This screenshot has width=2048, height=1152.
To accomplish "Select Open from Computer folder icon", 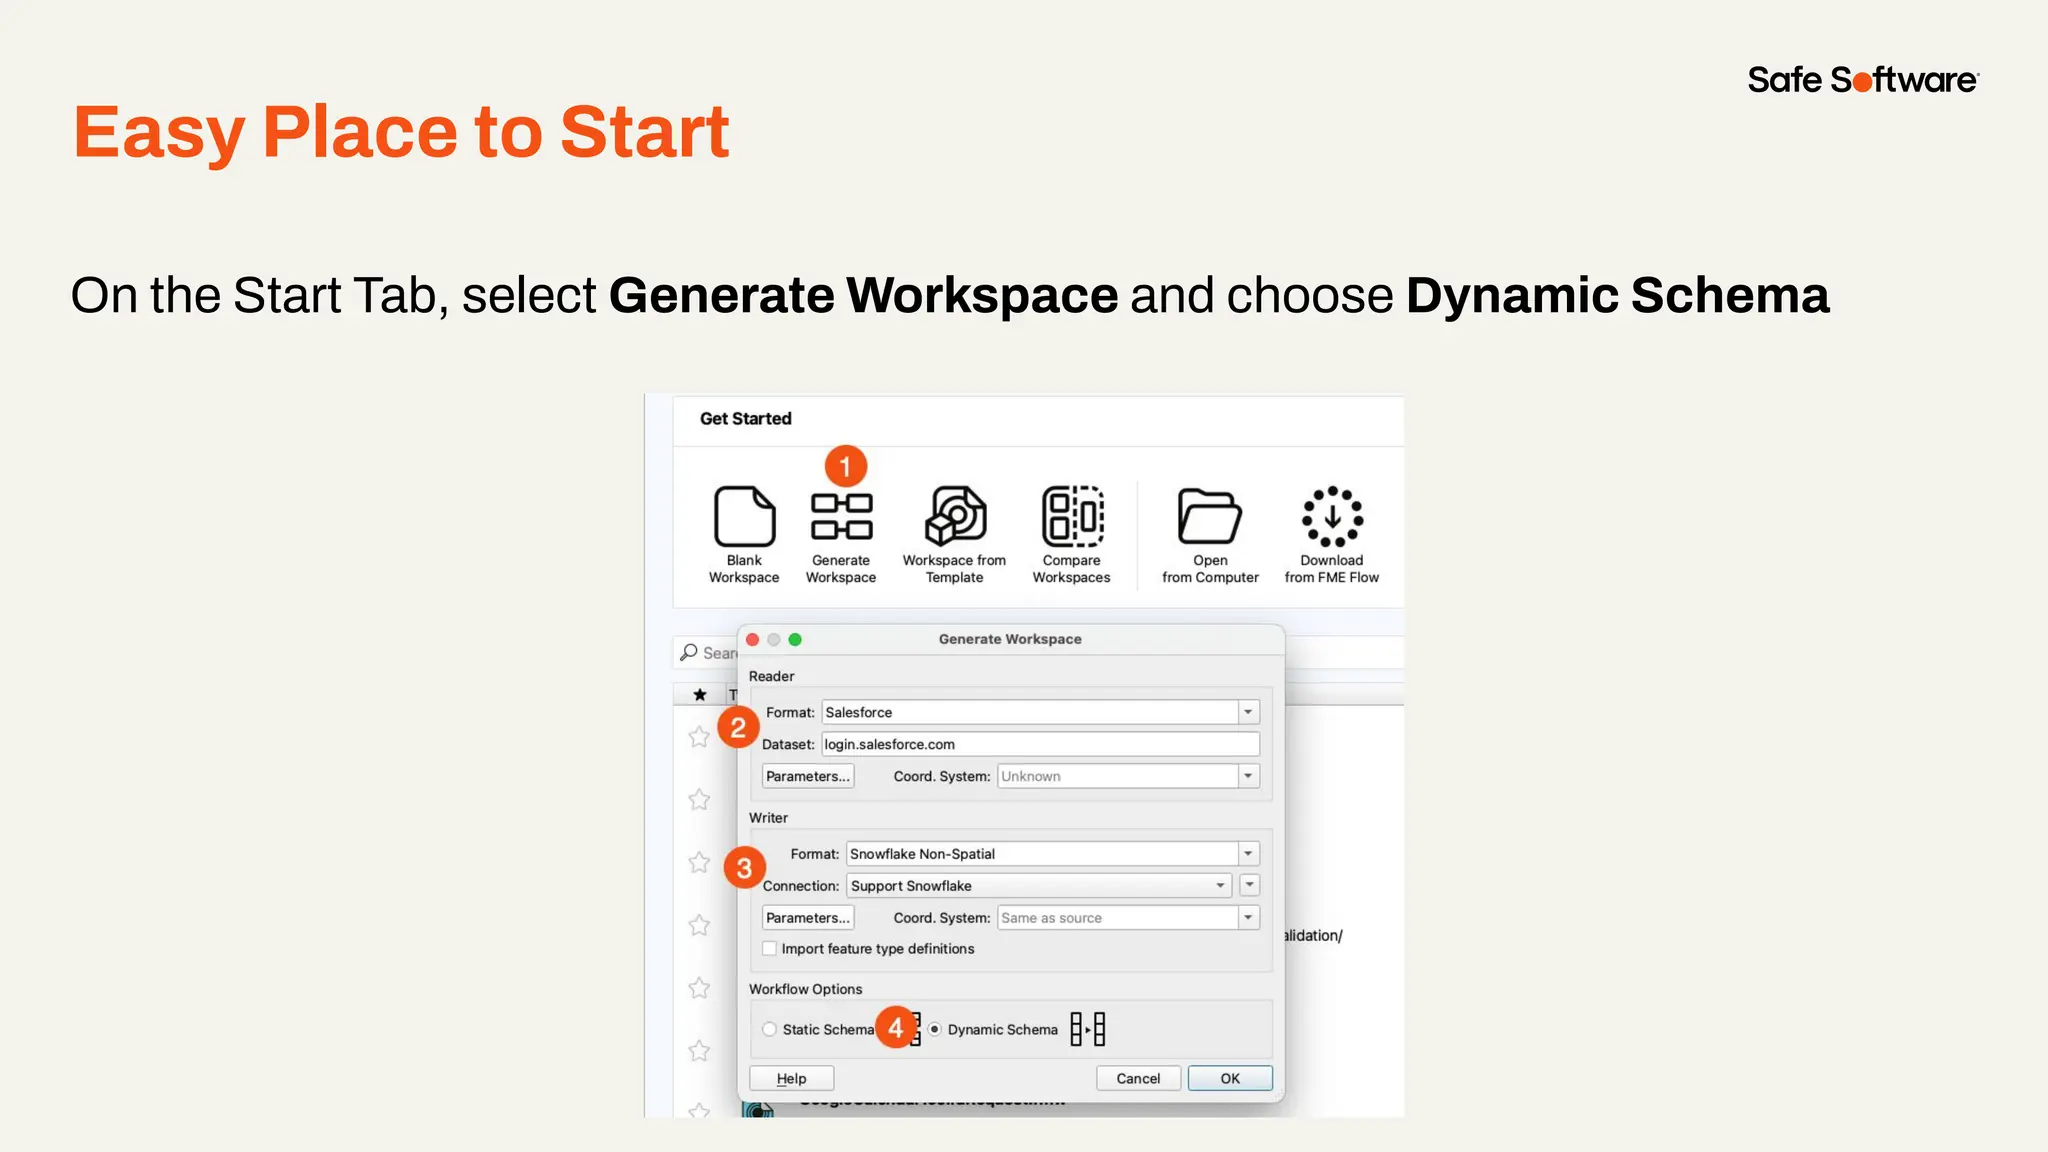I will click(1209, 516).
